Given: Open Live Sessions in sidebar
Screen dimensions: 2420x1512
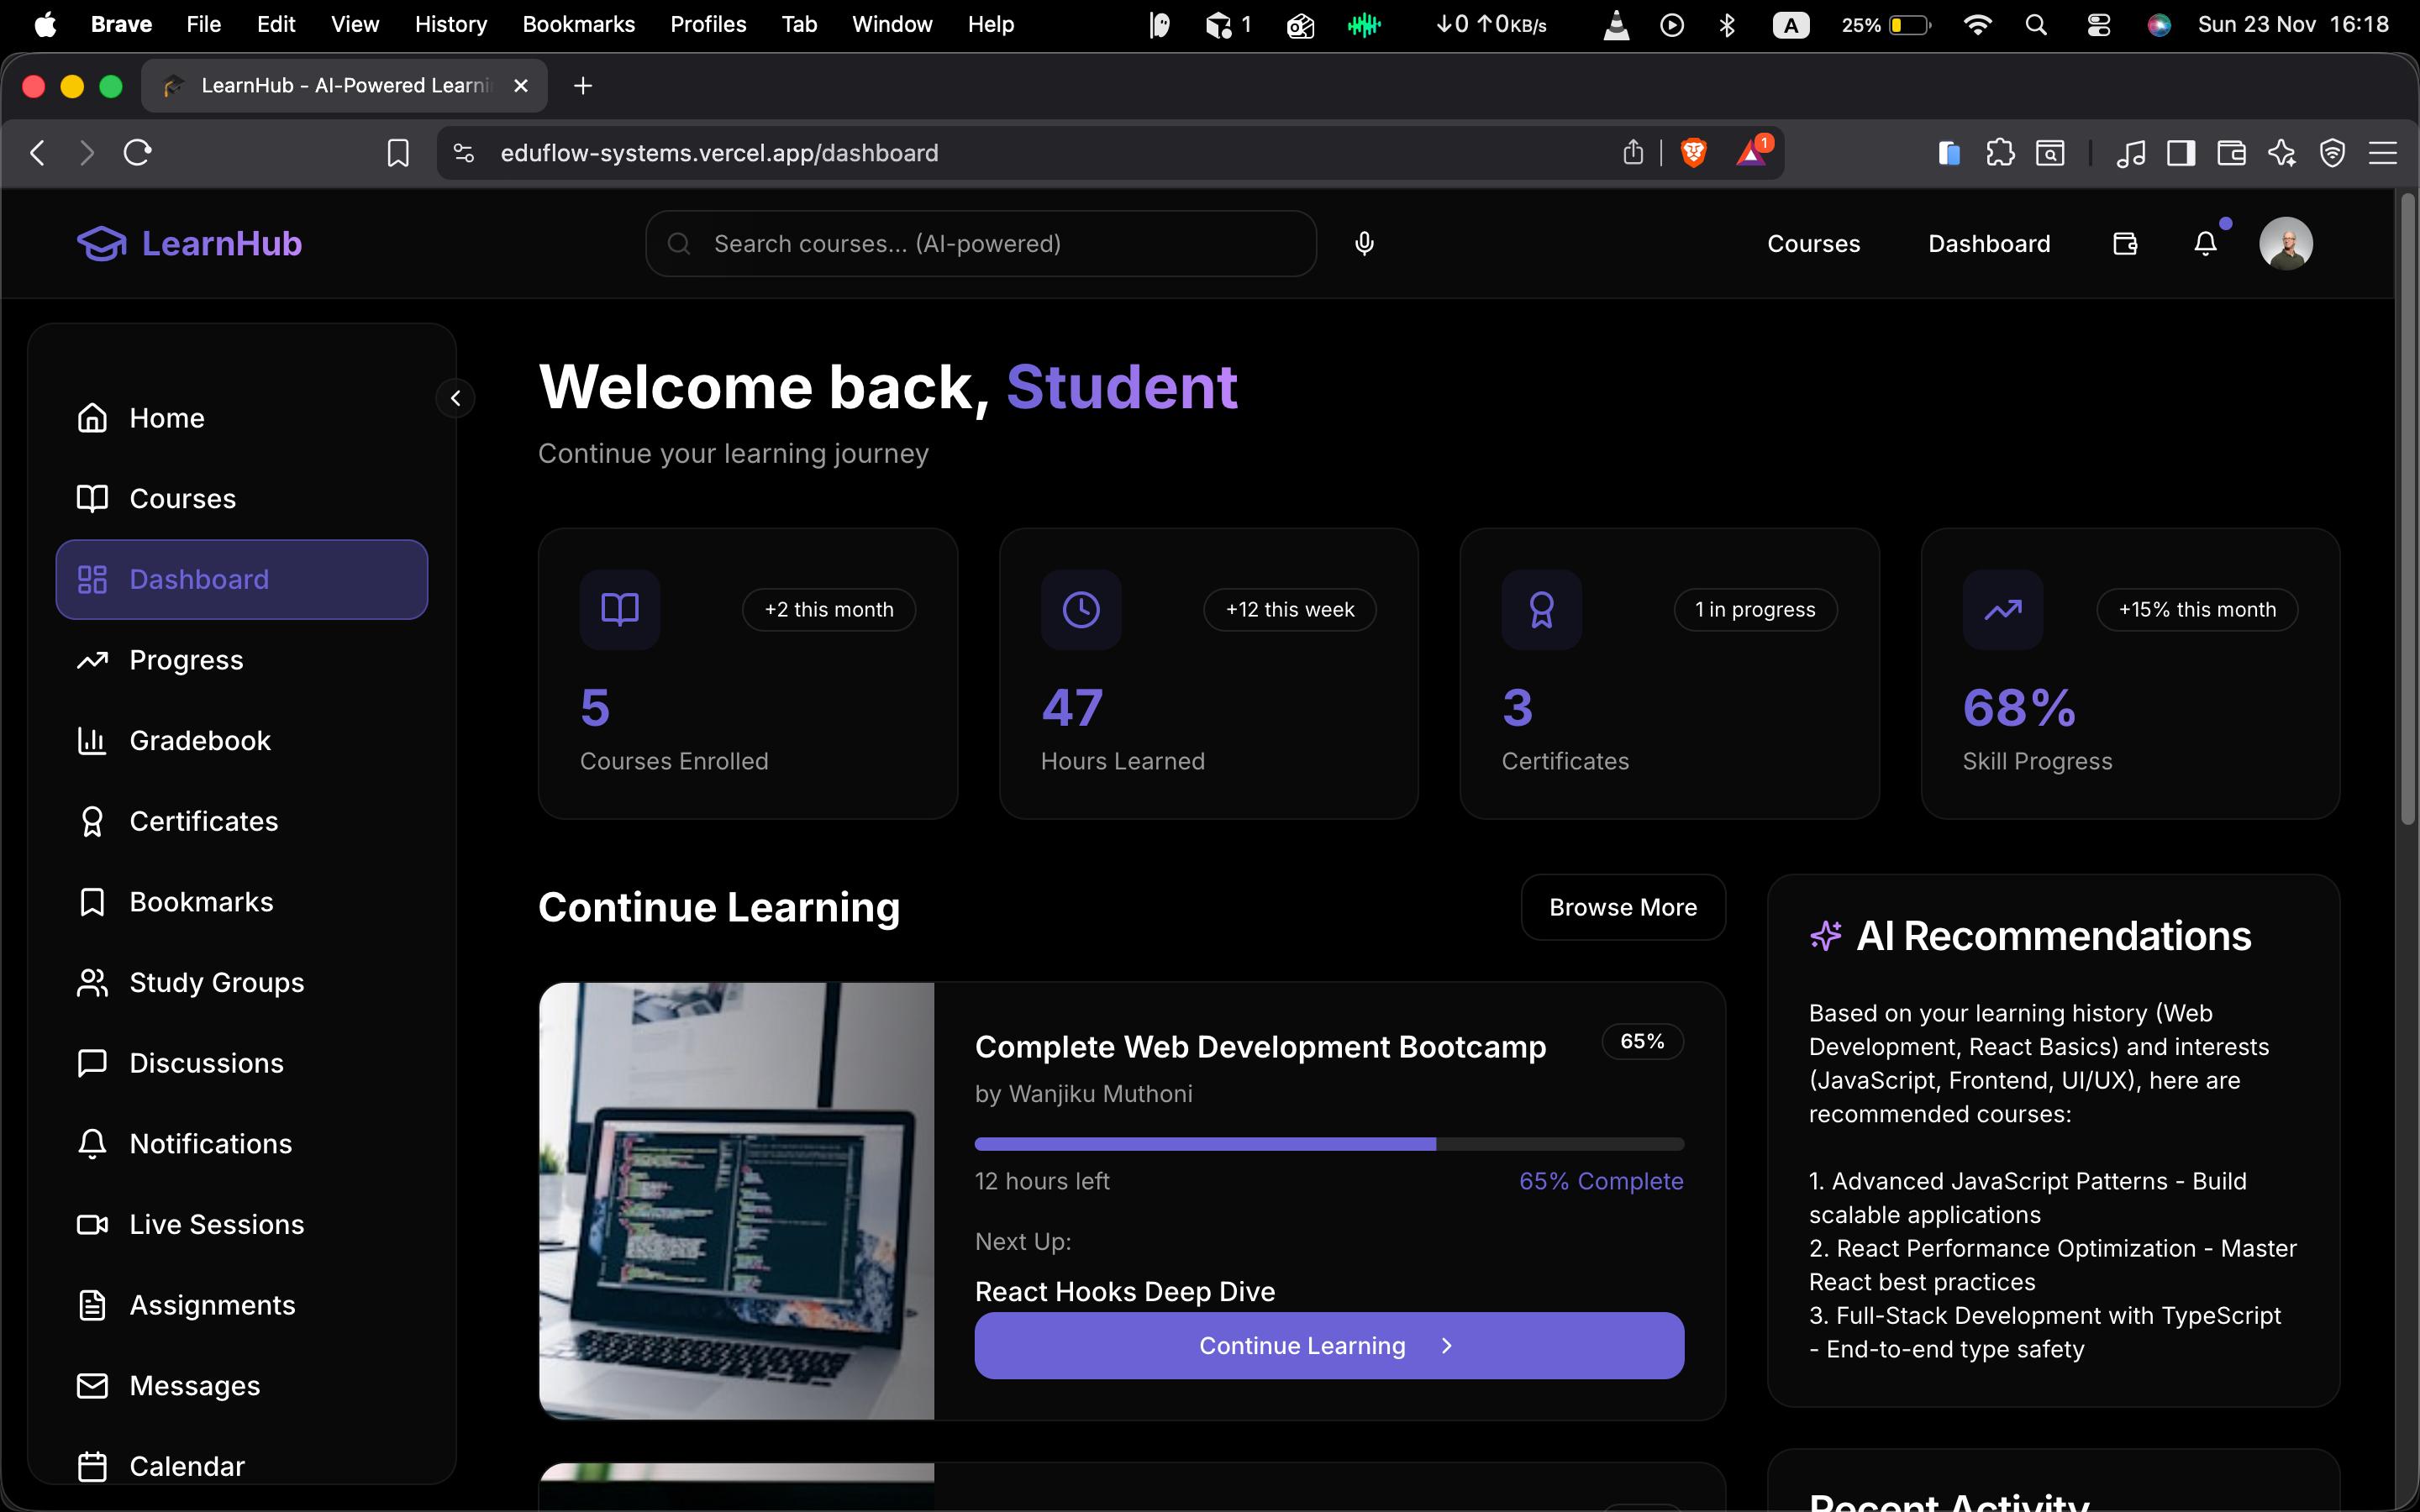Looking at the screenshot, I should pos(216,1224).
